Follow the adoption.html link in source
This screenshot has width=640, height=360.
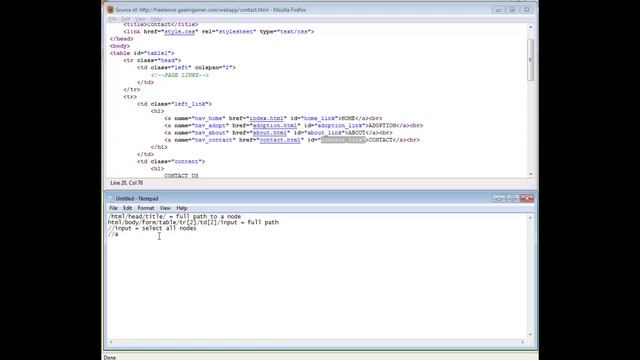[275, 126]
